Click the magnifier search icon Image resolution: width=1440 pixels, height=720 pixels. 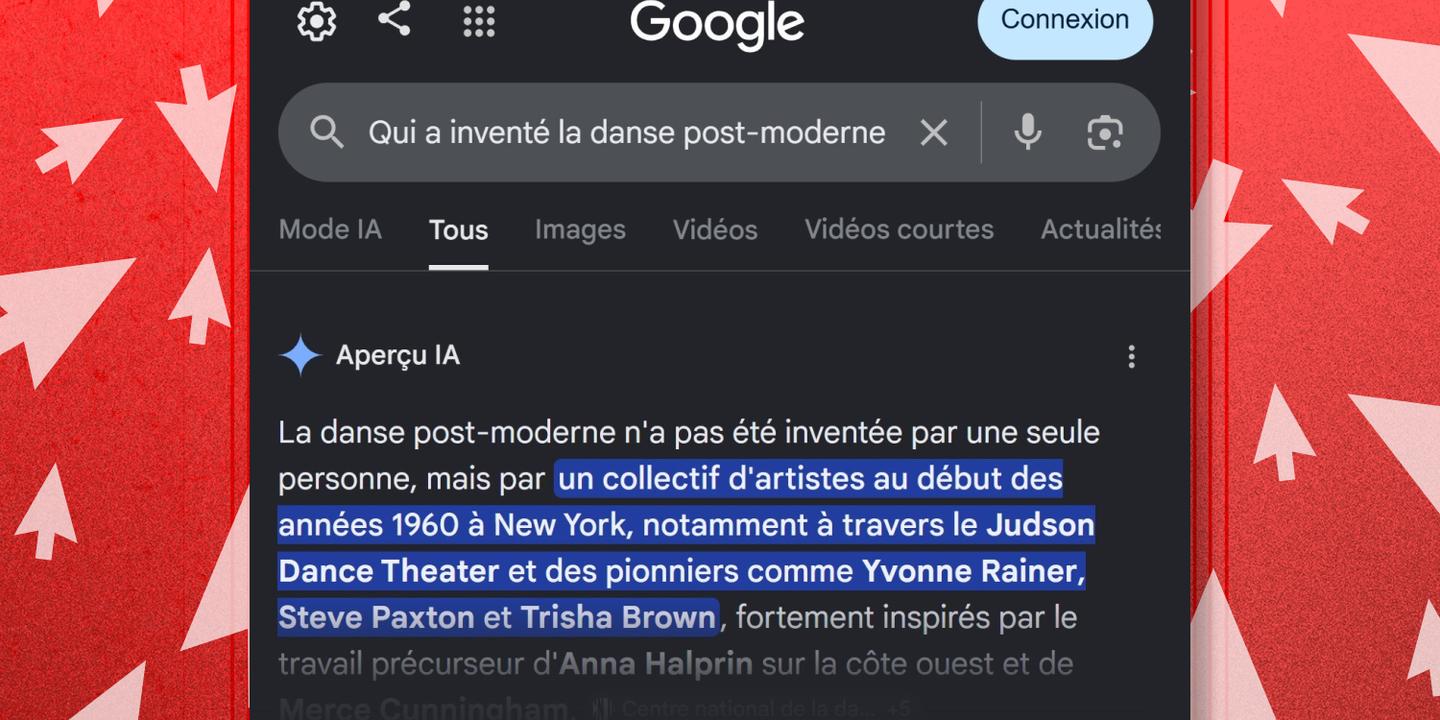(327, 132)
